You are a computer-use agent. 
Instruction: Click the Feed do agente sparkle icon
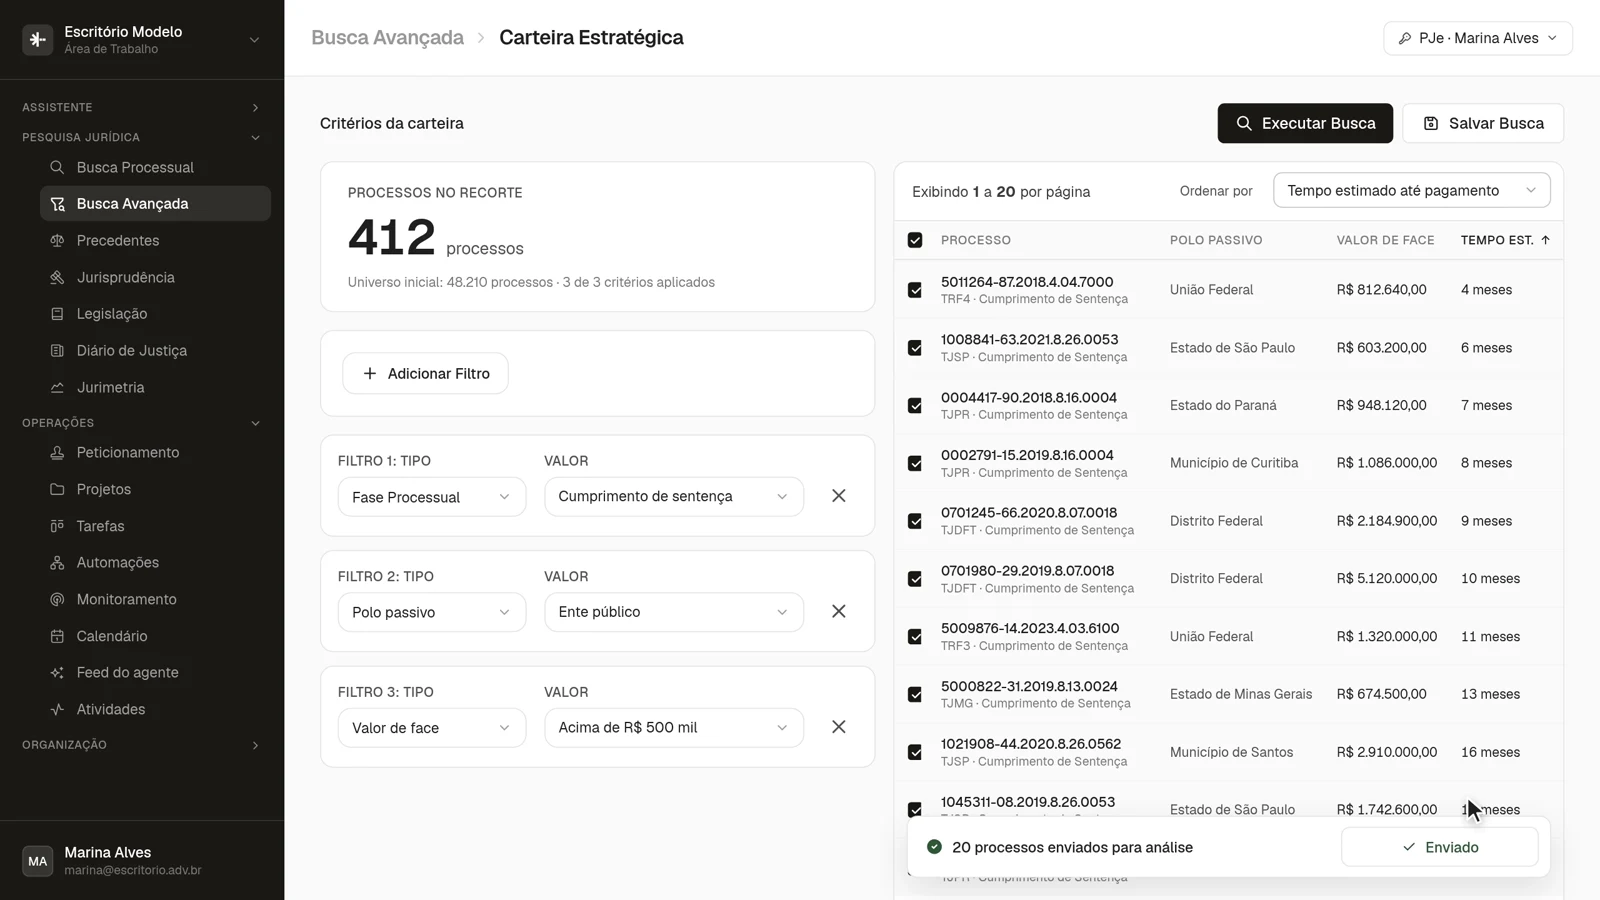pos(57,673)
